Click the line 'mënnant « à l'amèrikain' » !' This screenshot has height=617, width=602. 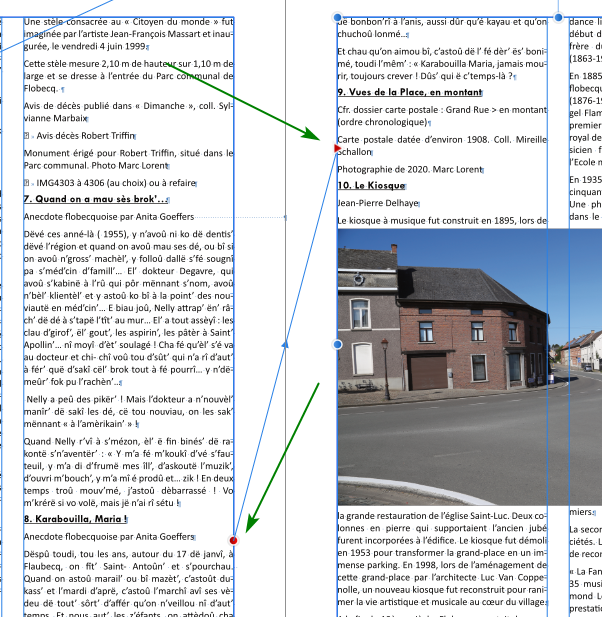coord(81,424)
